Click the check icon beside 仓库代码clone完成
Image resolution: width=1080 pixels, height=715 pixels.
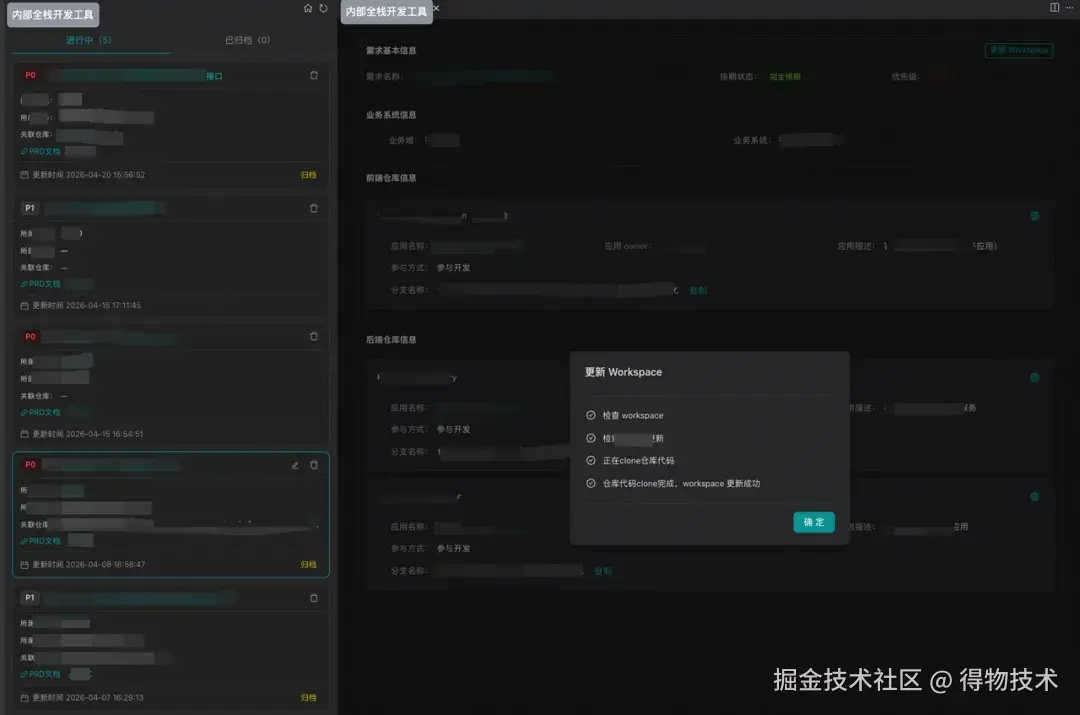(591, 484)
